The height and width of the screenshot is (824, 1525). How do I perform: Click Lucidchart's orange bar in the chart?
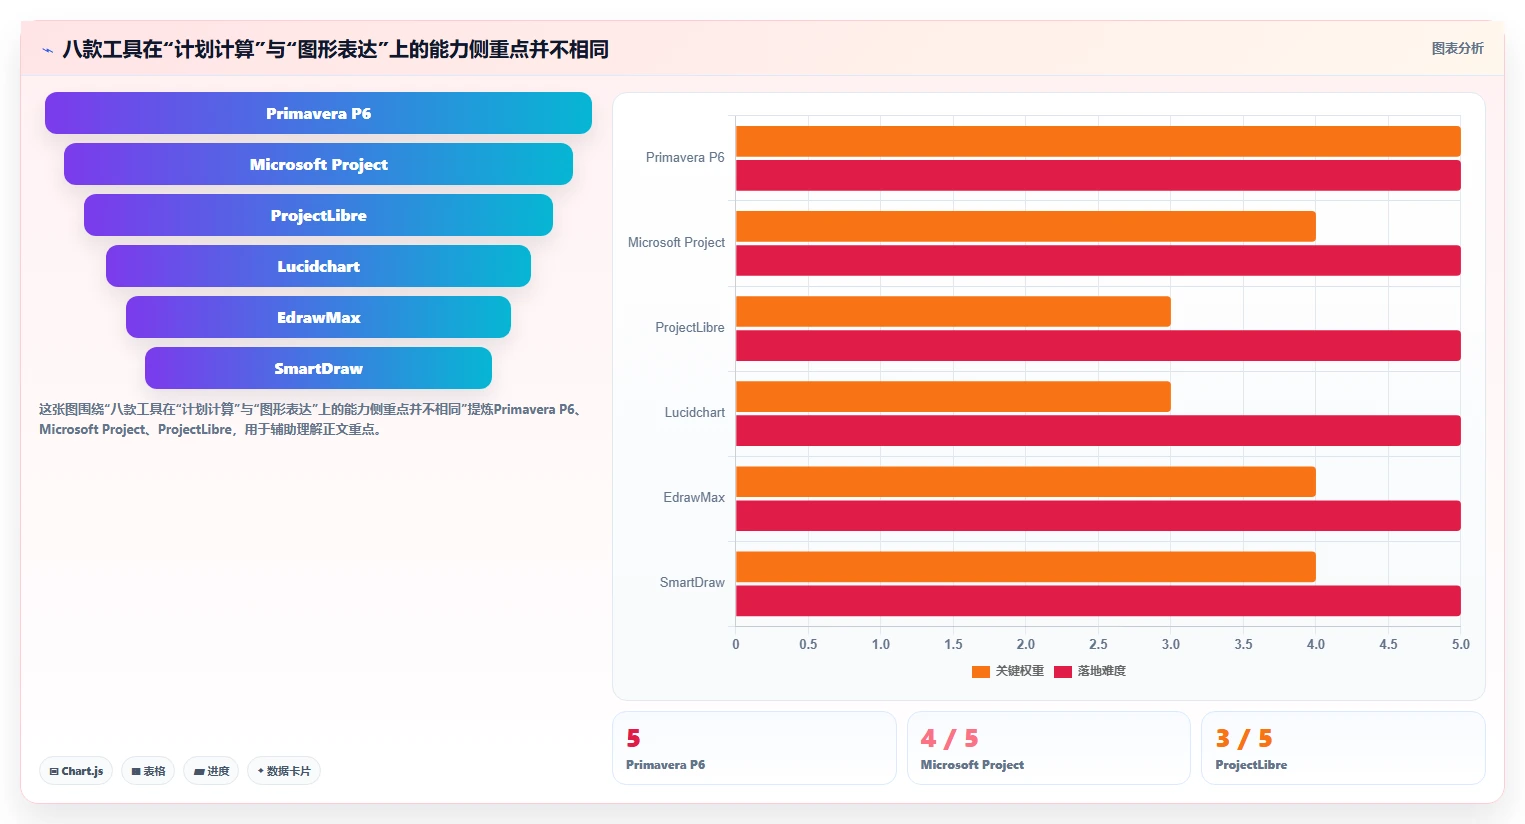point(953,396)
